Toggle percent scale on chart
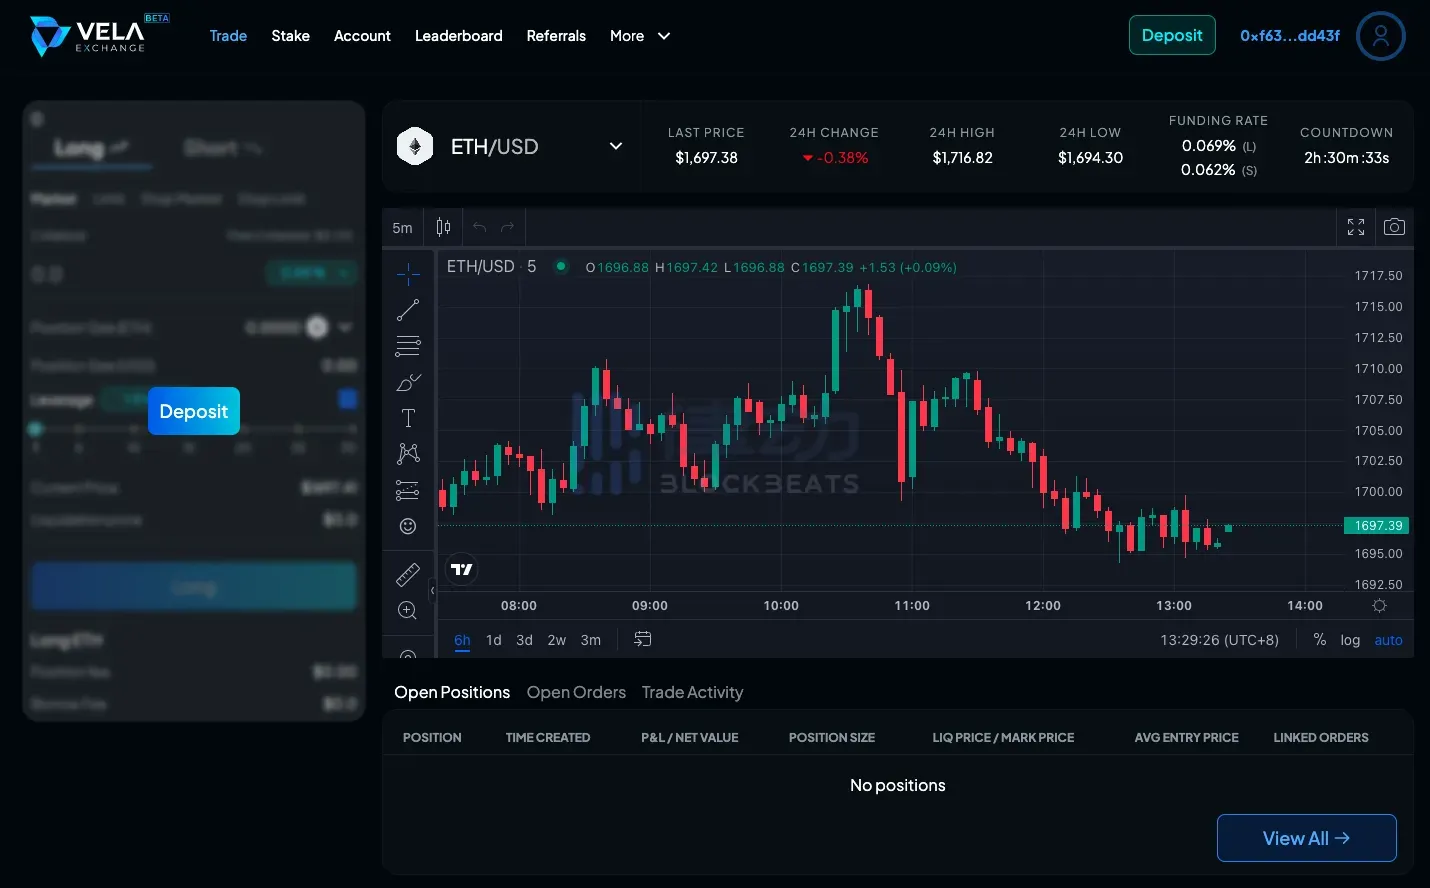The width and height of the screenshot is (1430, 888). 1320,640
